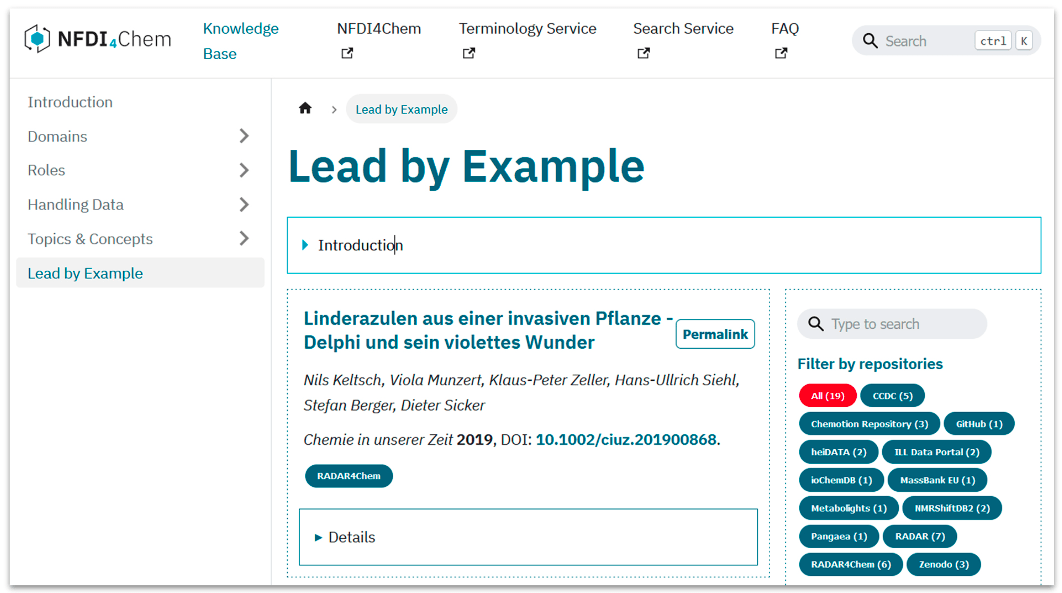
Task: Click the Permalink button
Action: 715,334
